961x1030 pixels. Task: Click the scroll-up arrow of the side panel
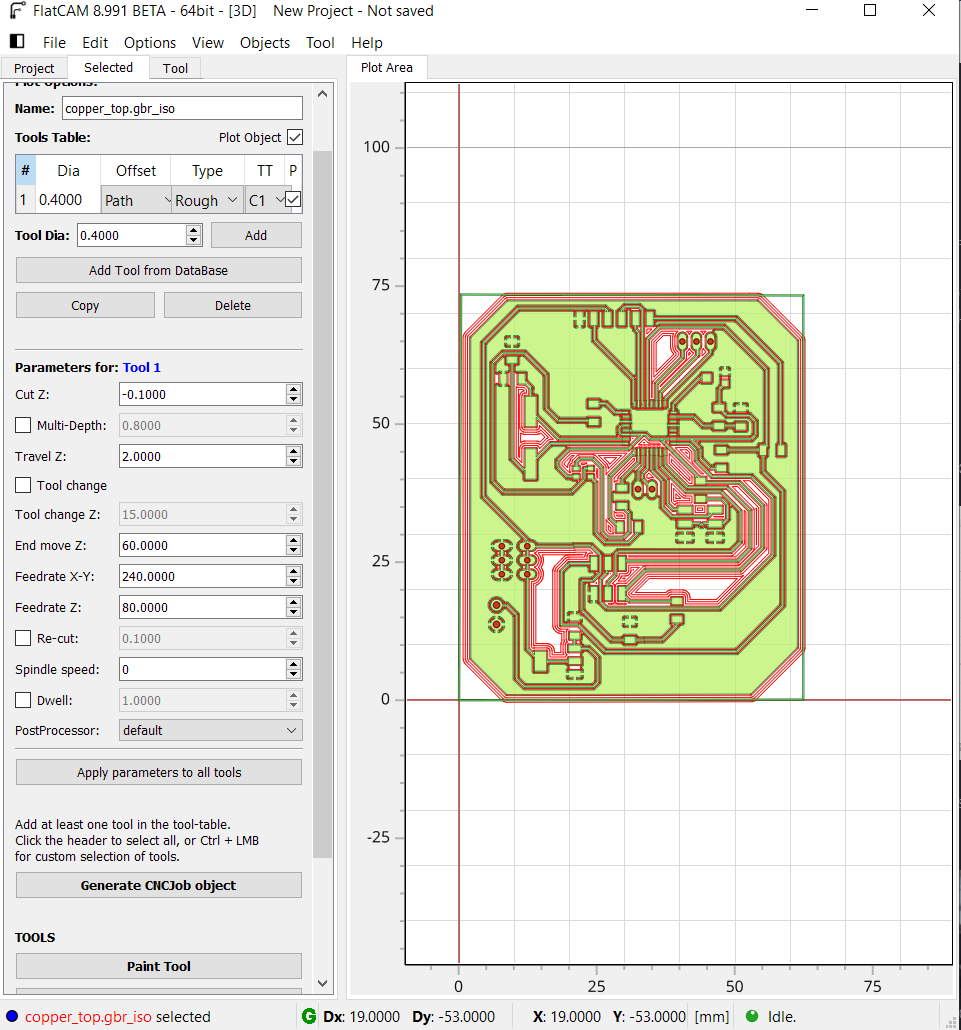[322, 93]
